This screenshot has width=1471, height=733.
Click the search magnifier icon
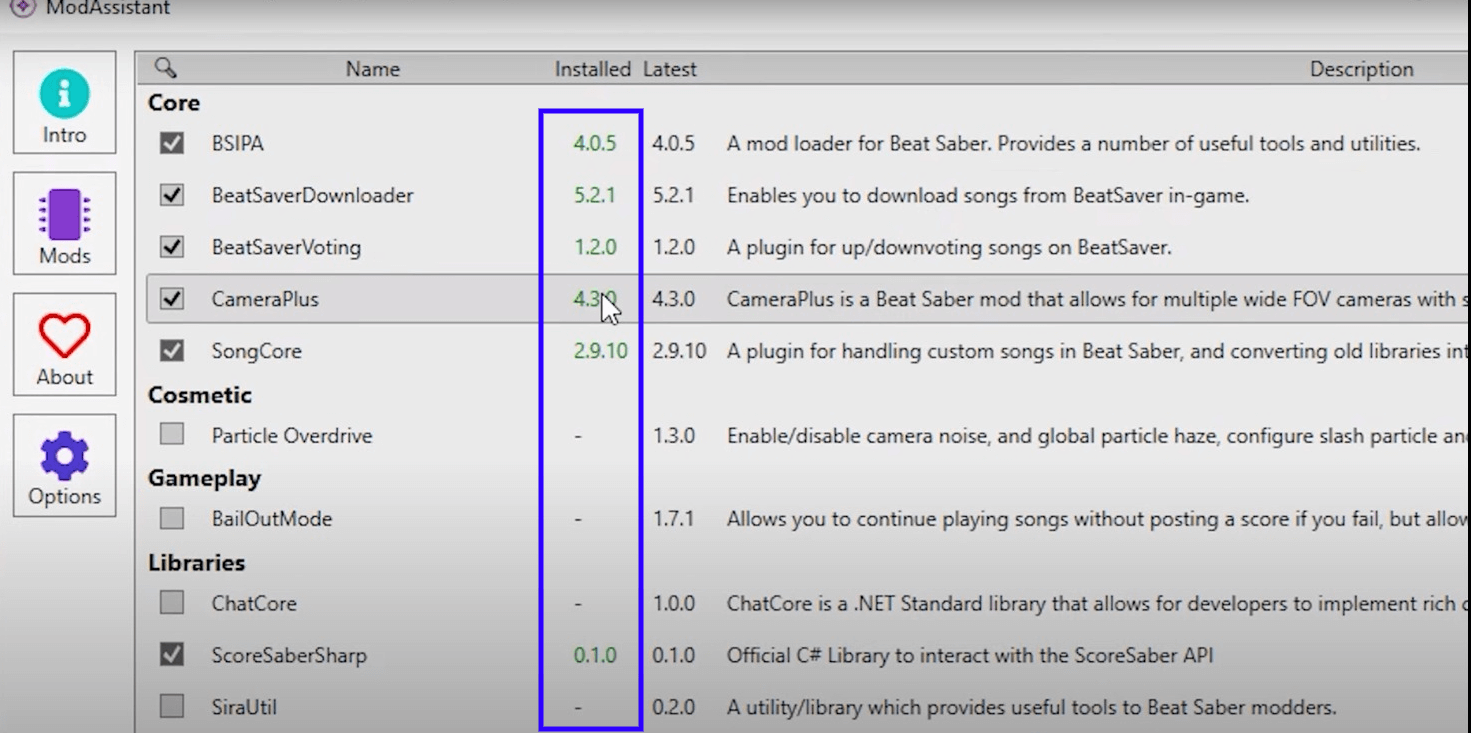point(166,68)
